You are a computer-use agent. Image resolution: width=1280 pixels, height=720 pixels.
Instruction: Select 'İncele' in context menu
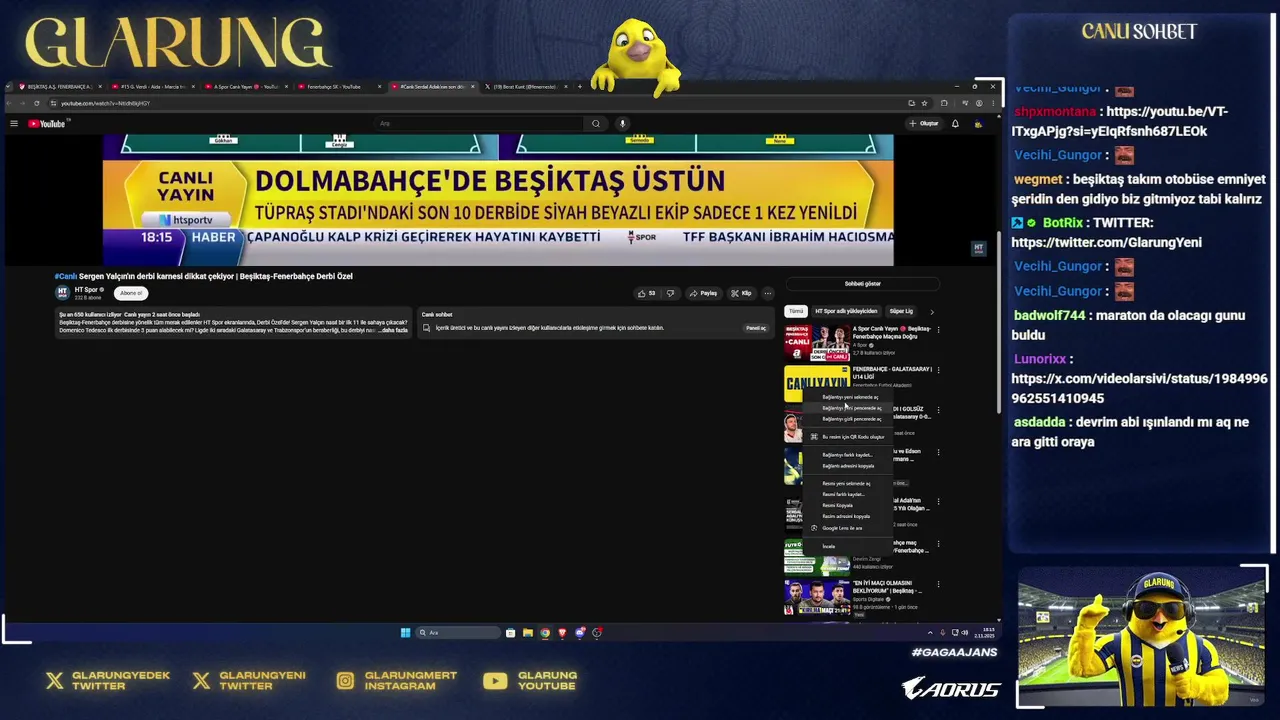coord(850,546)
